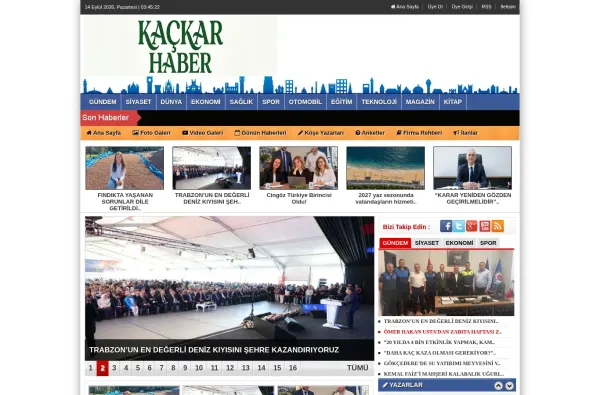The height and width of the screenshot is (395, 600).
Task: Open the TEKNOLOJİ menu category
Action: [379, 102]
